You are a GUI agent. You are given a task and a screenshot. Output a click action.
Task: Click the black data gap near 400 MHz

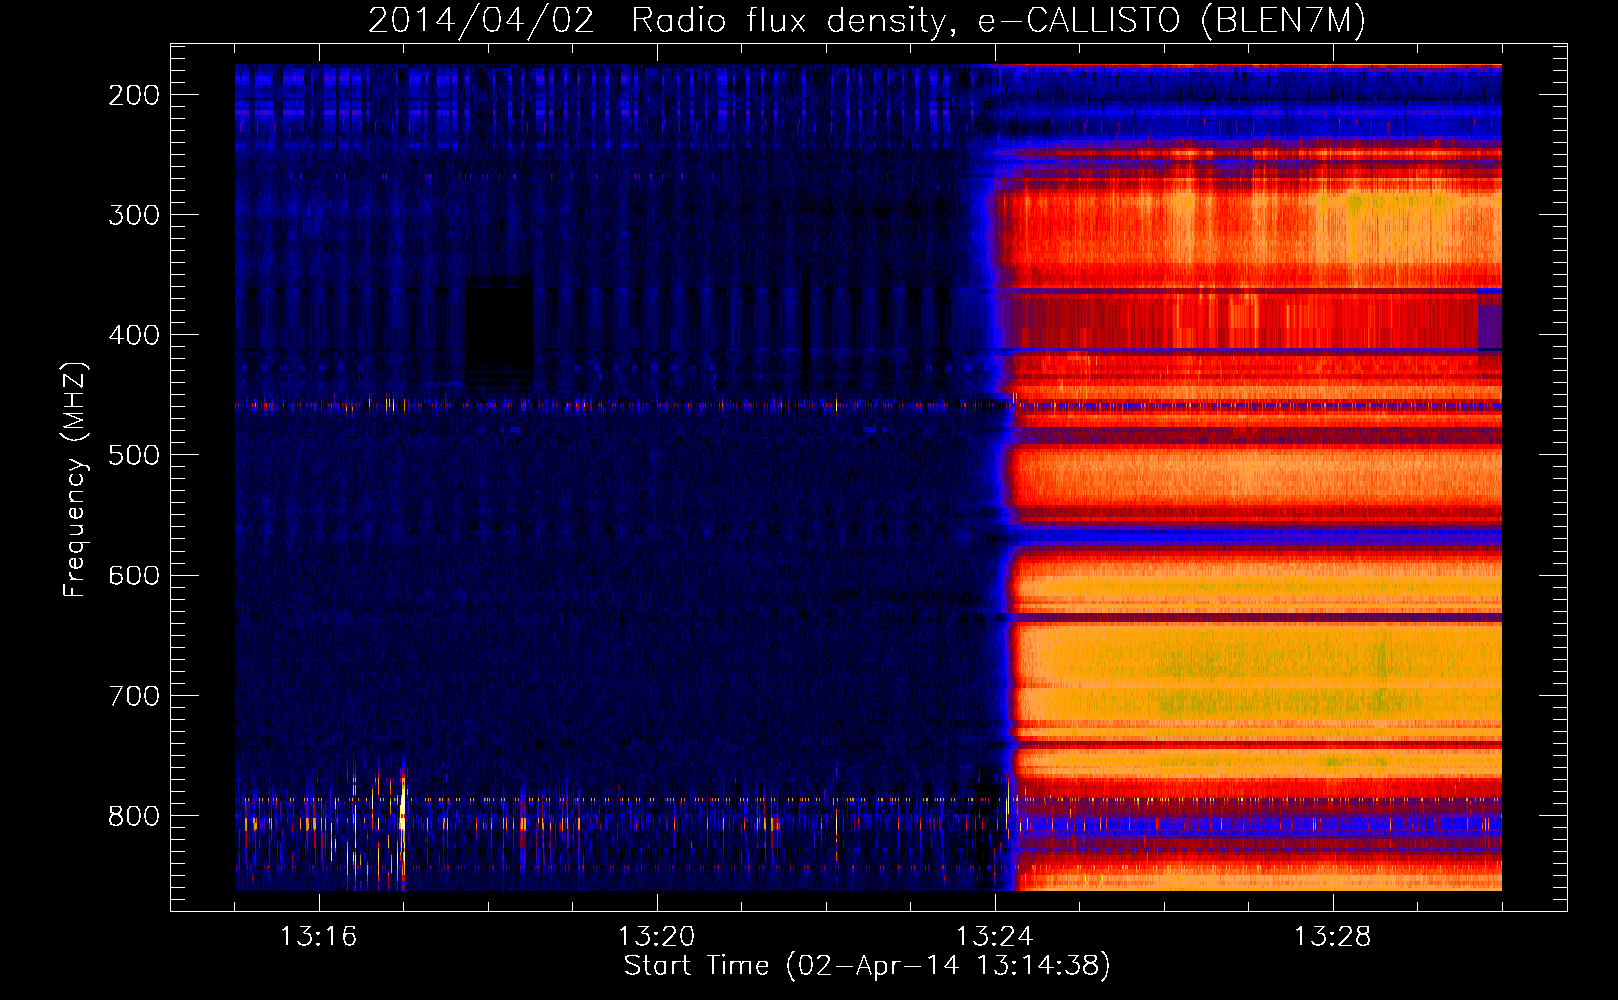pos(499,332)
